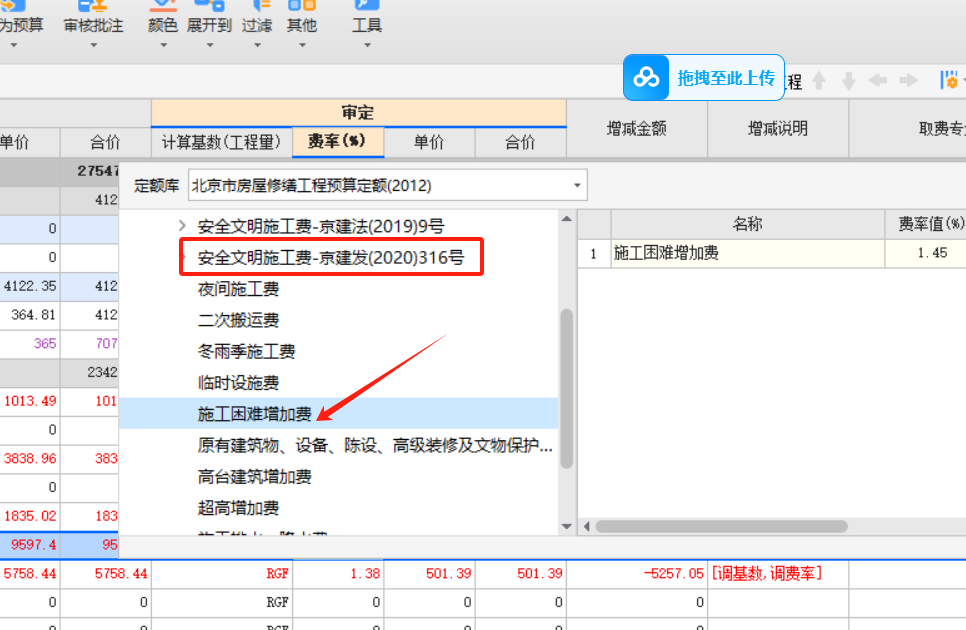Click the 1.38 rate cell
Image resolution: width=966 pixels, height=630 pixels.
point(338,573)
